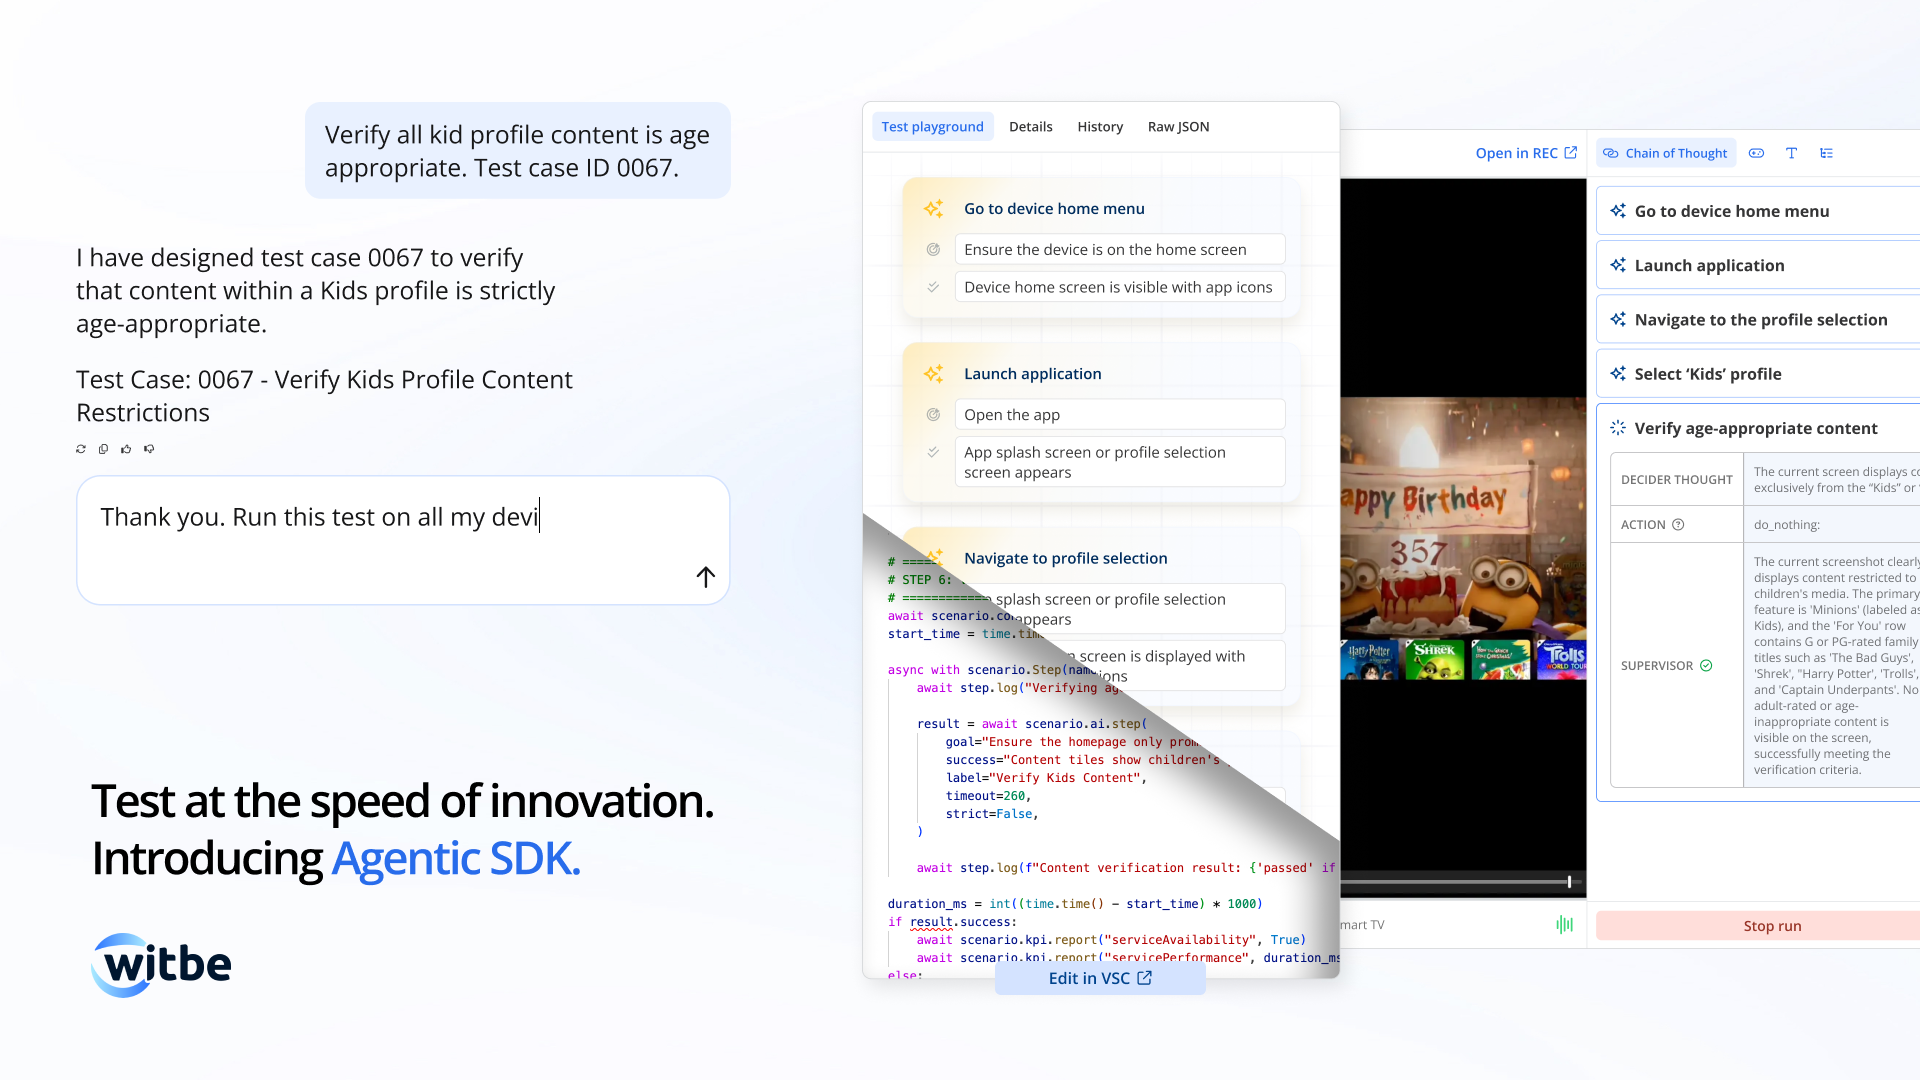Screen dimensions: 1920x1080
Task: Select the text 'T' view icon
Action: [x=1791, y=153]
